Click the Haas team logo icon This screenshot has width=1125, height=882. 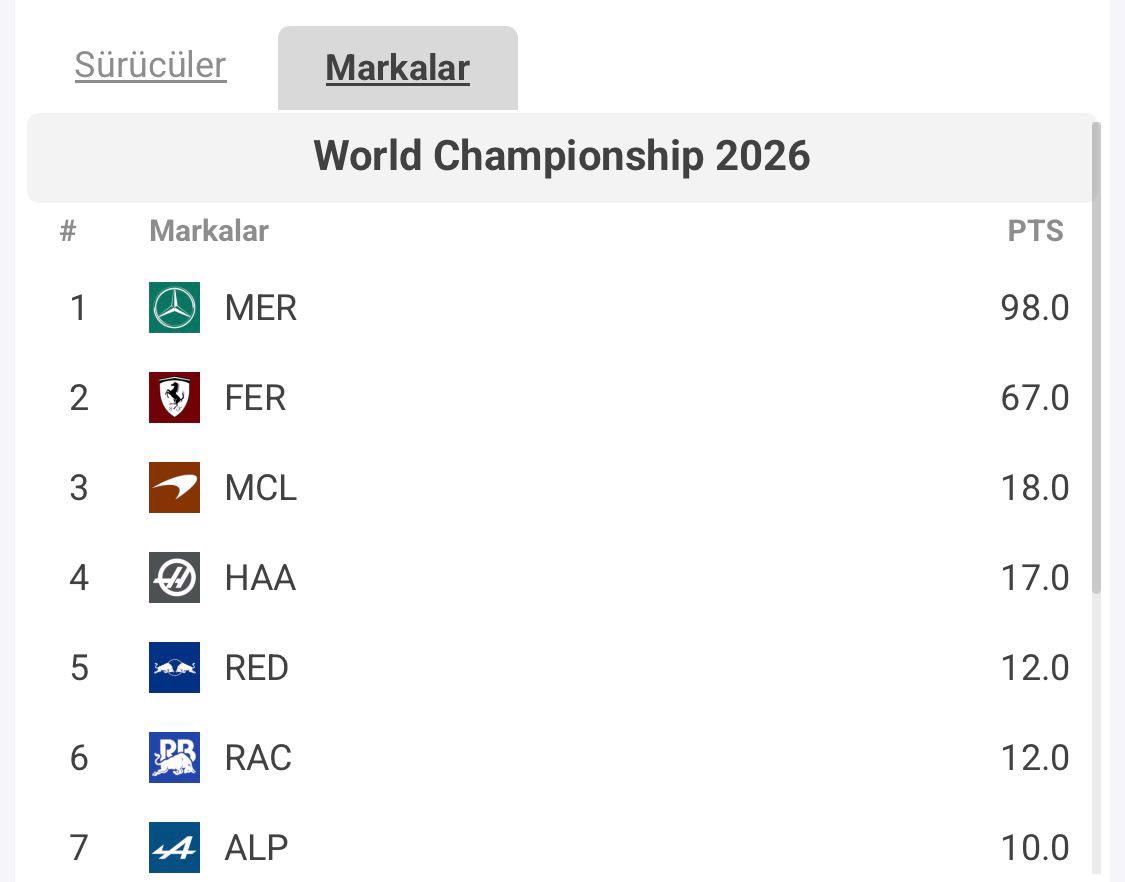pos(174,577)
